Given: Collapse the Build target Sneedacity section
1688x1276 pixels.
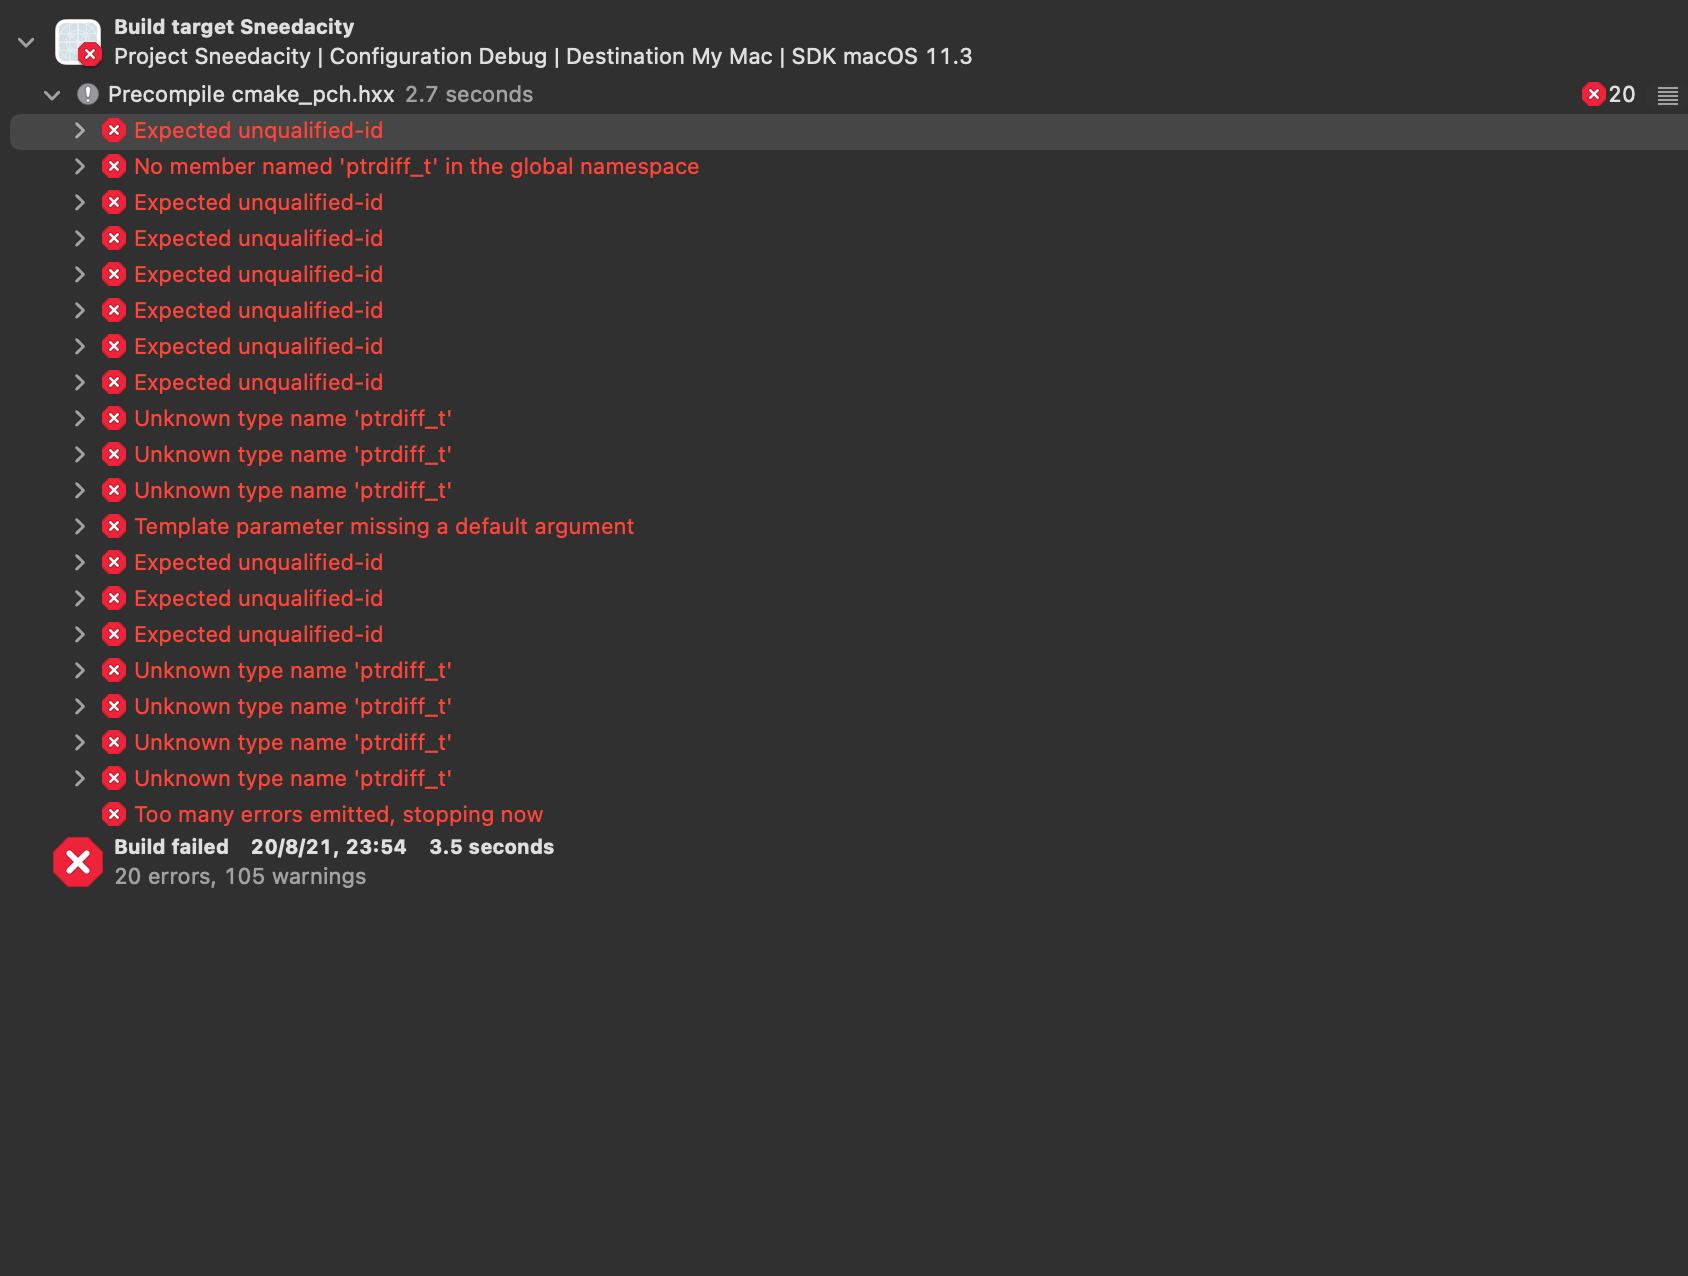Looking at the screenshot, I should point(25,41).
